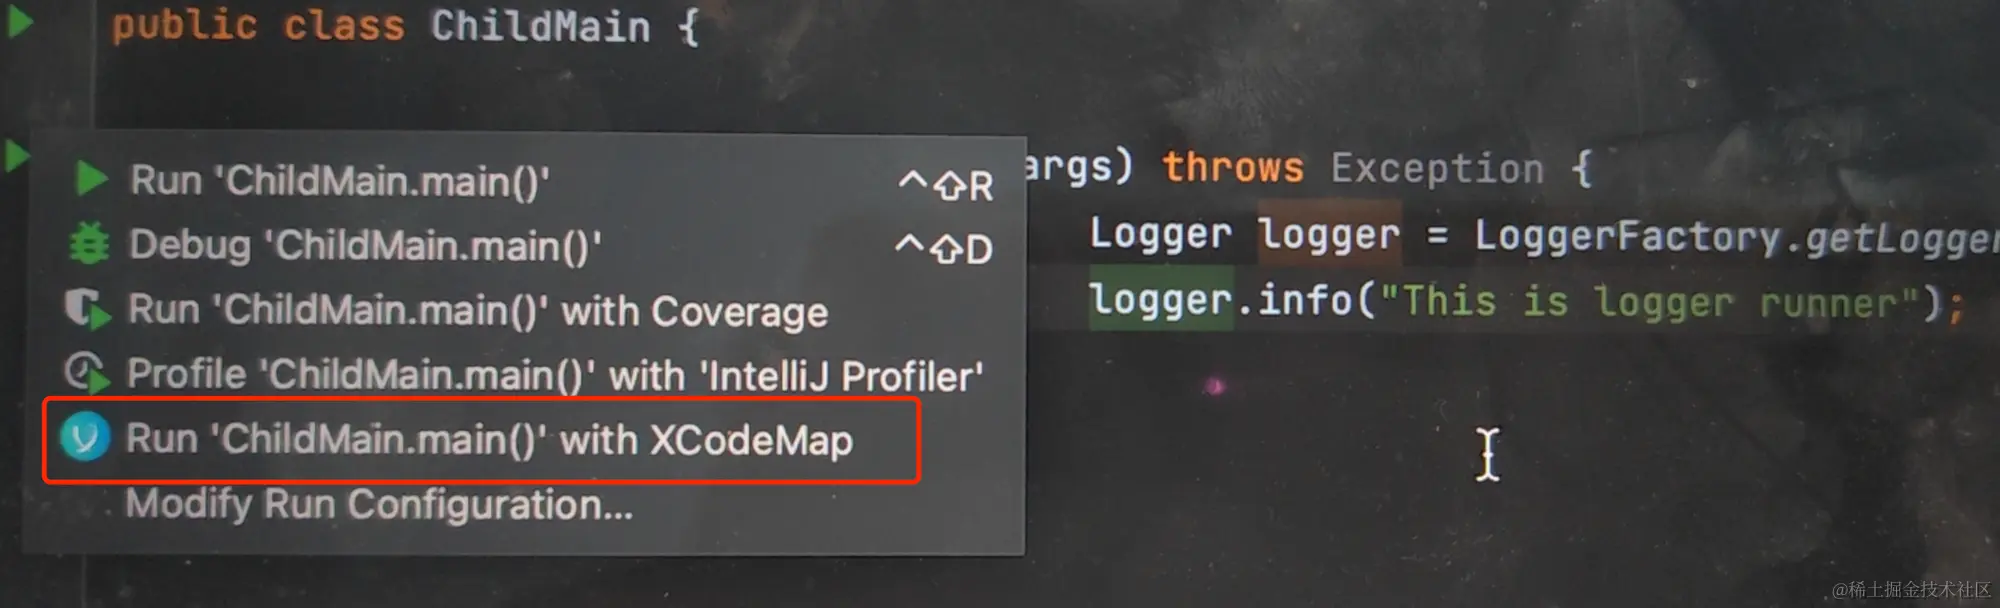
Task: Click the green bug Debug icon
Action: click(x=89, y=244)
